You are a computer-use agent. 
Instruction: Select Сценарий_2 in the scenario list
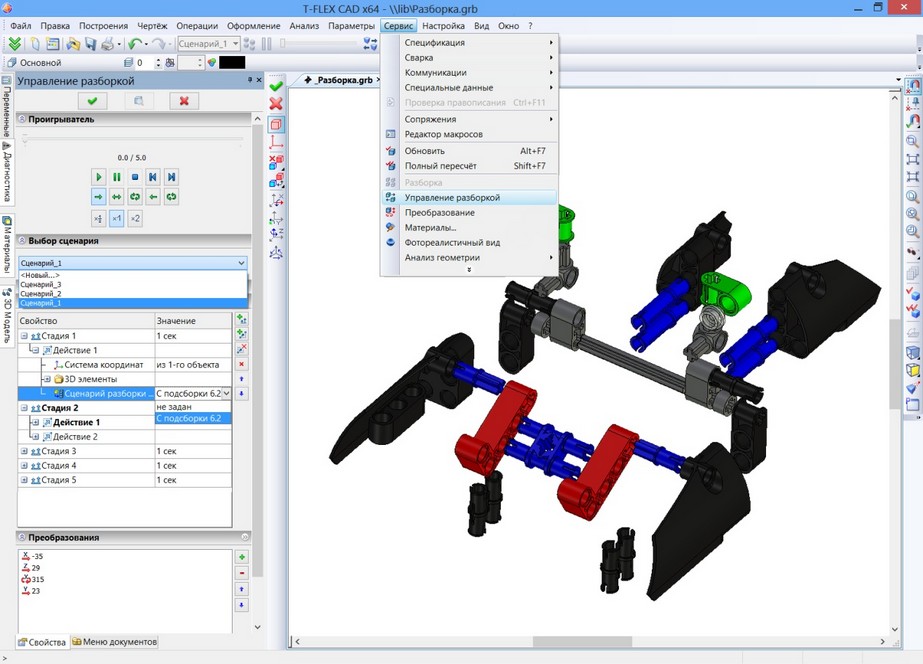[x=132, y=294]
